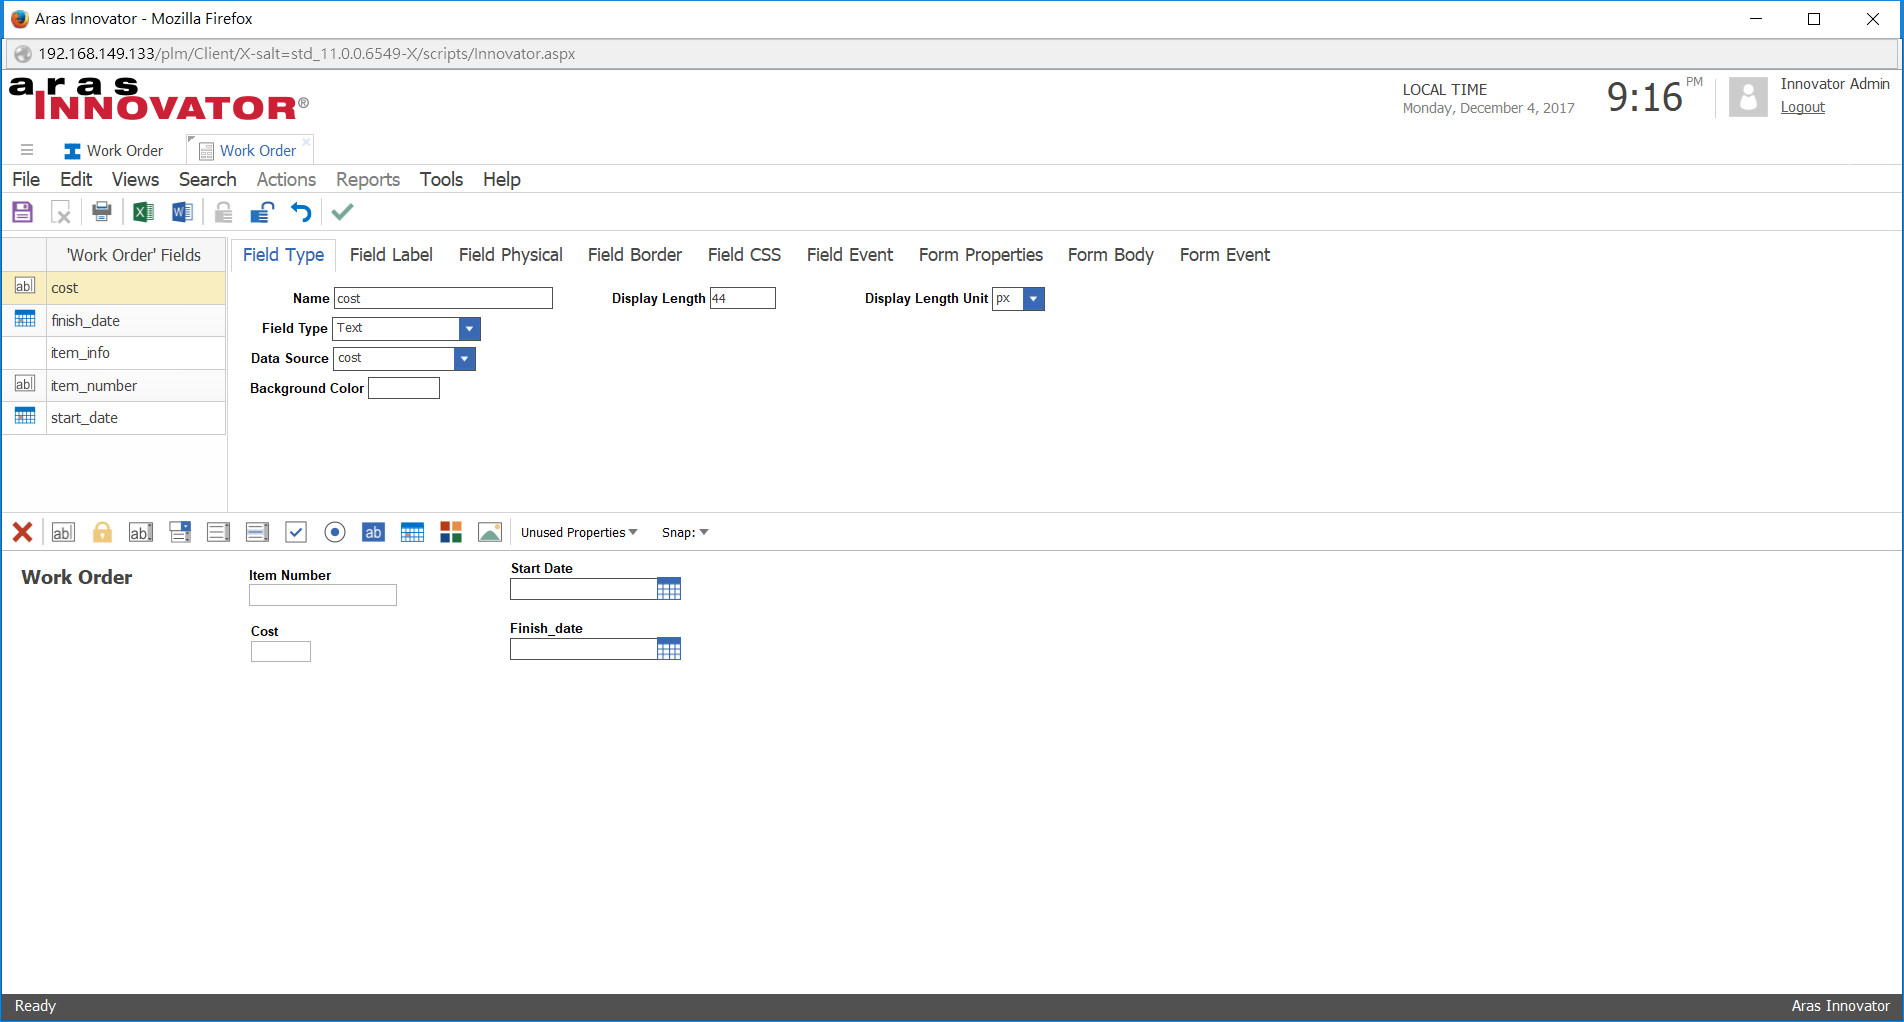The width and height of the screenshot is (1904, 1022).
Task: Switch to the Form Body tab
Action: point(1111,255)
